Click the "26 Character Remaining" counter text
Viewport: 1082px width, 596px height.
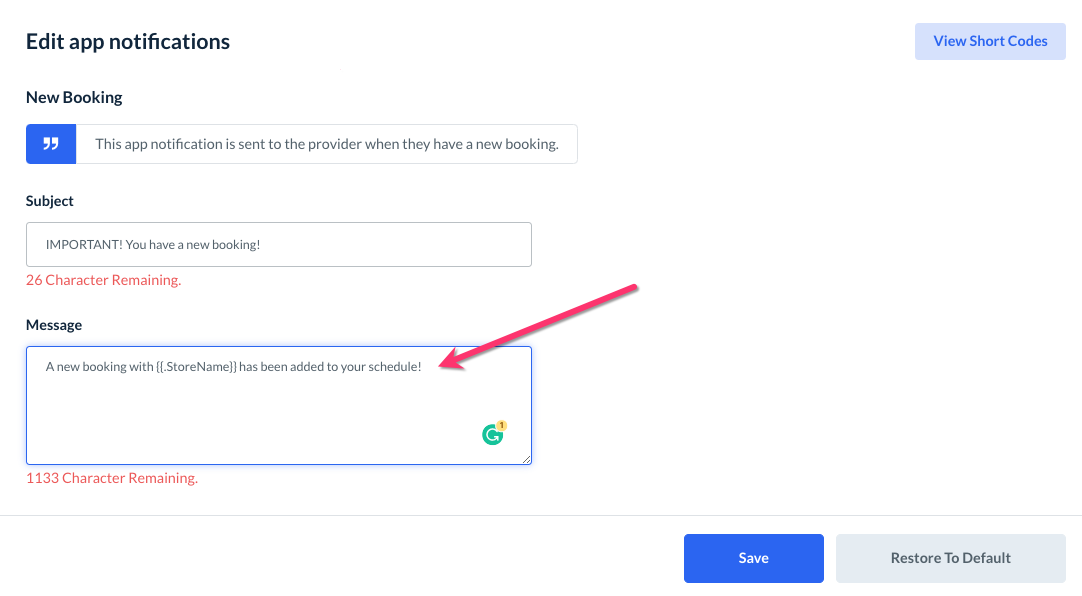coord(103,280)
